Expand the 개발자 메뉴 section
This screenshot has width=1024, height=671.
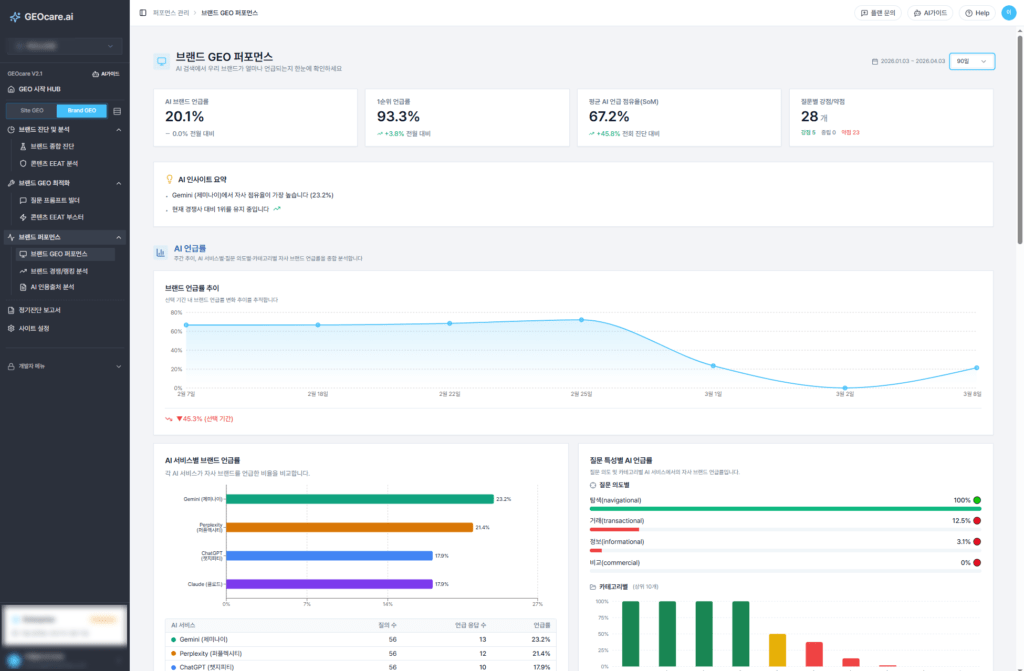coord(119,366)
